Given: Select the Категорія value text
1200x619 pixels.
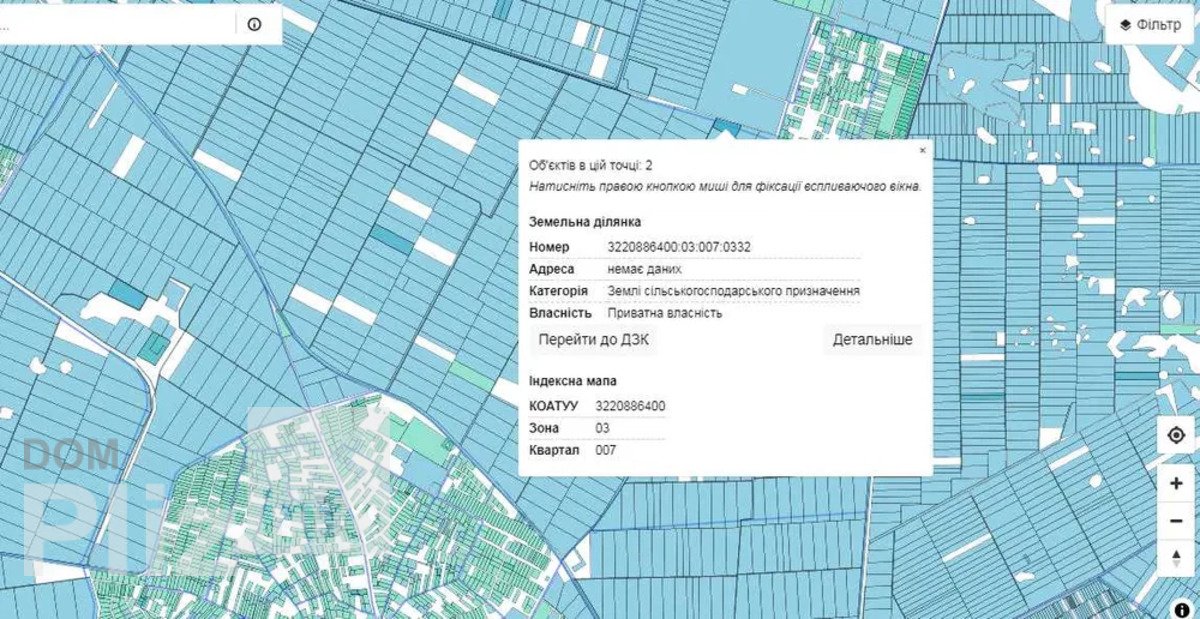Looking at the screenshot, I should pos(733,291).
